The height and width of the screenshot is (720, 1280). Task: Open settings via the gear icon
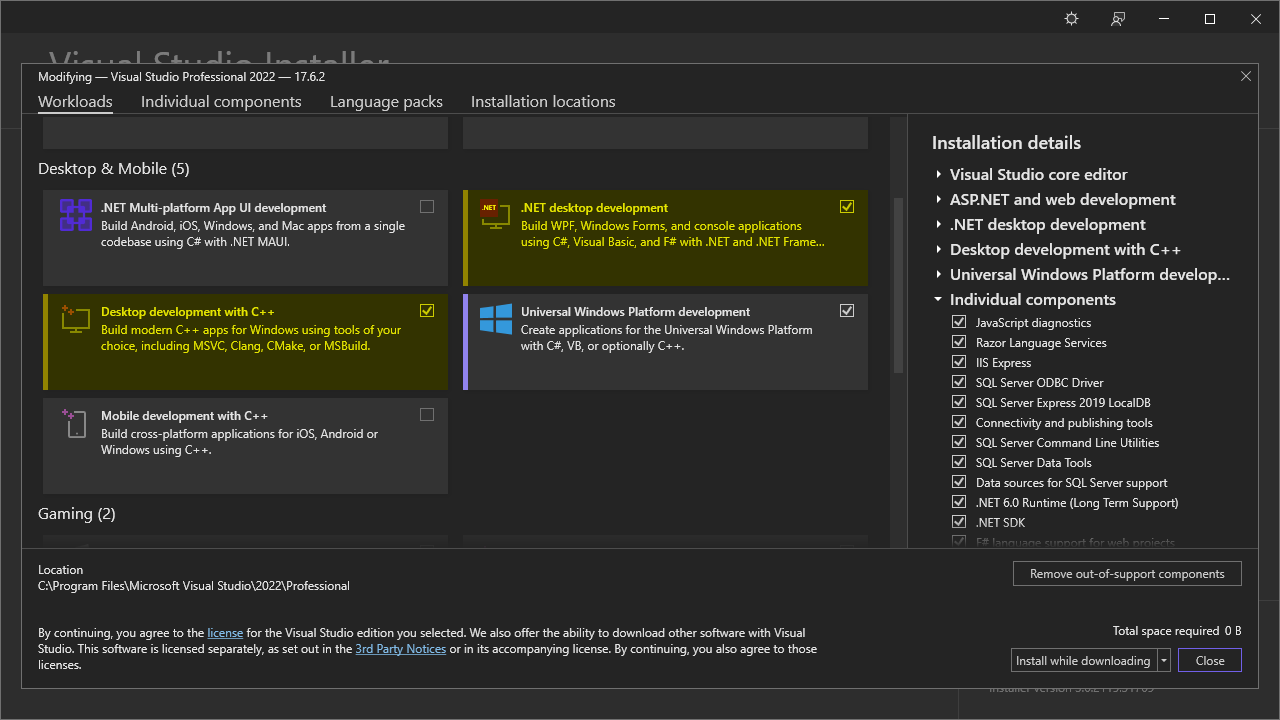pos(1071,19)
